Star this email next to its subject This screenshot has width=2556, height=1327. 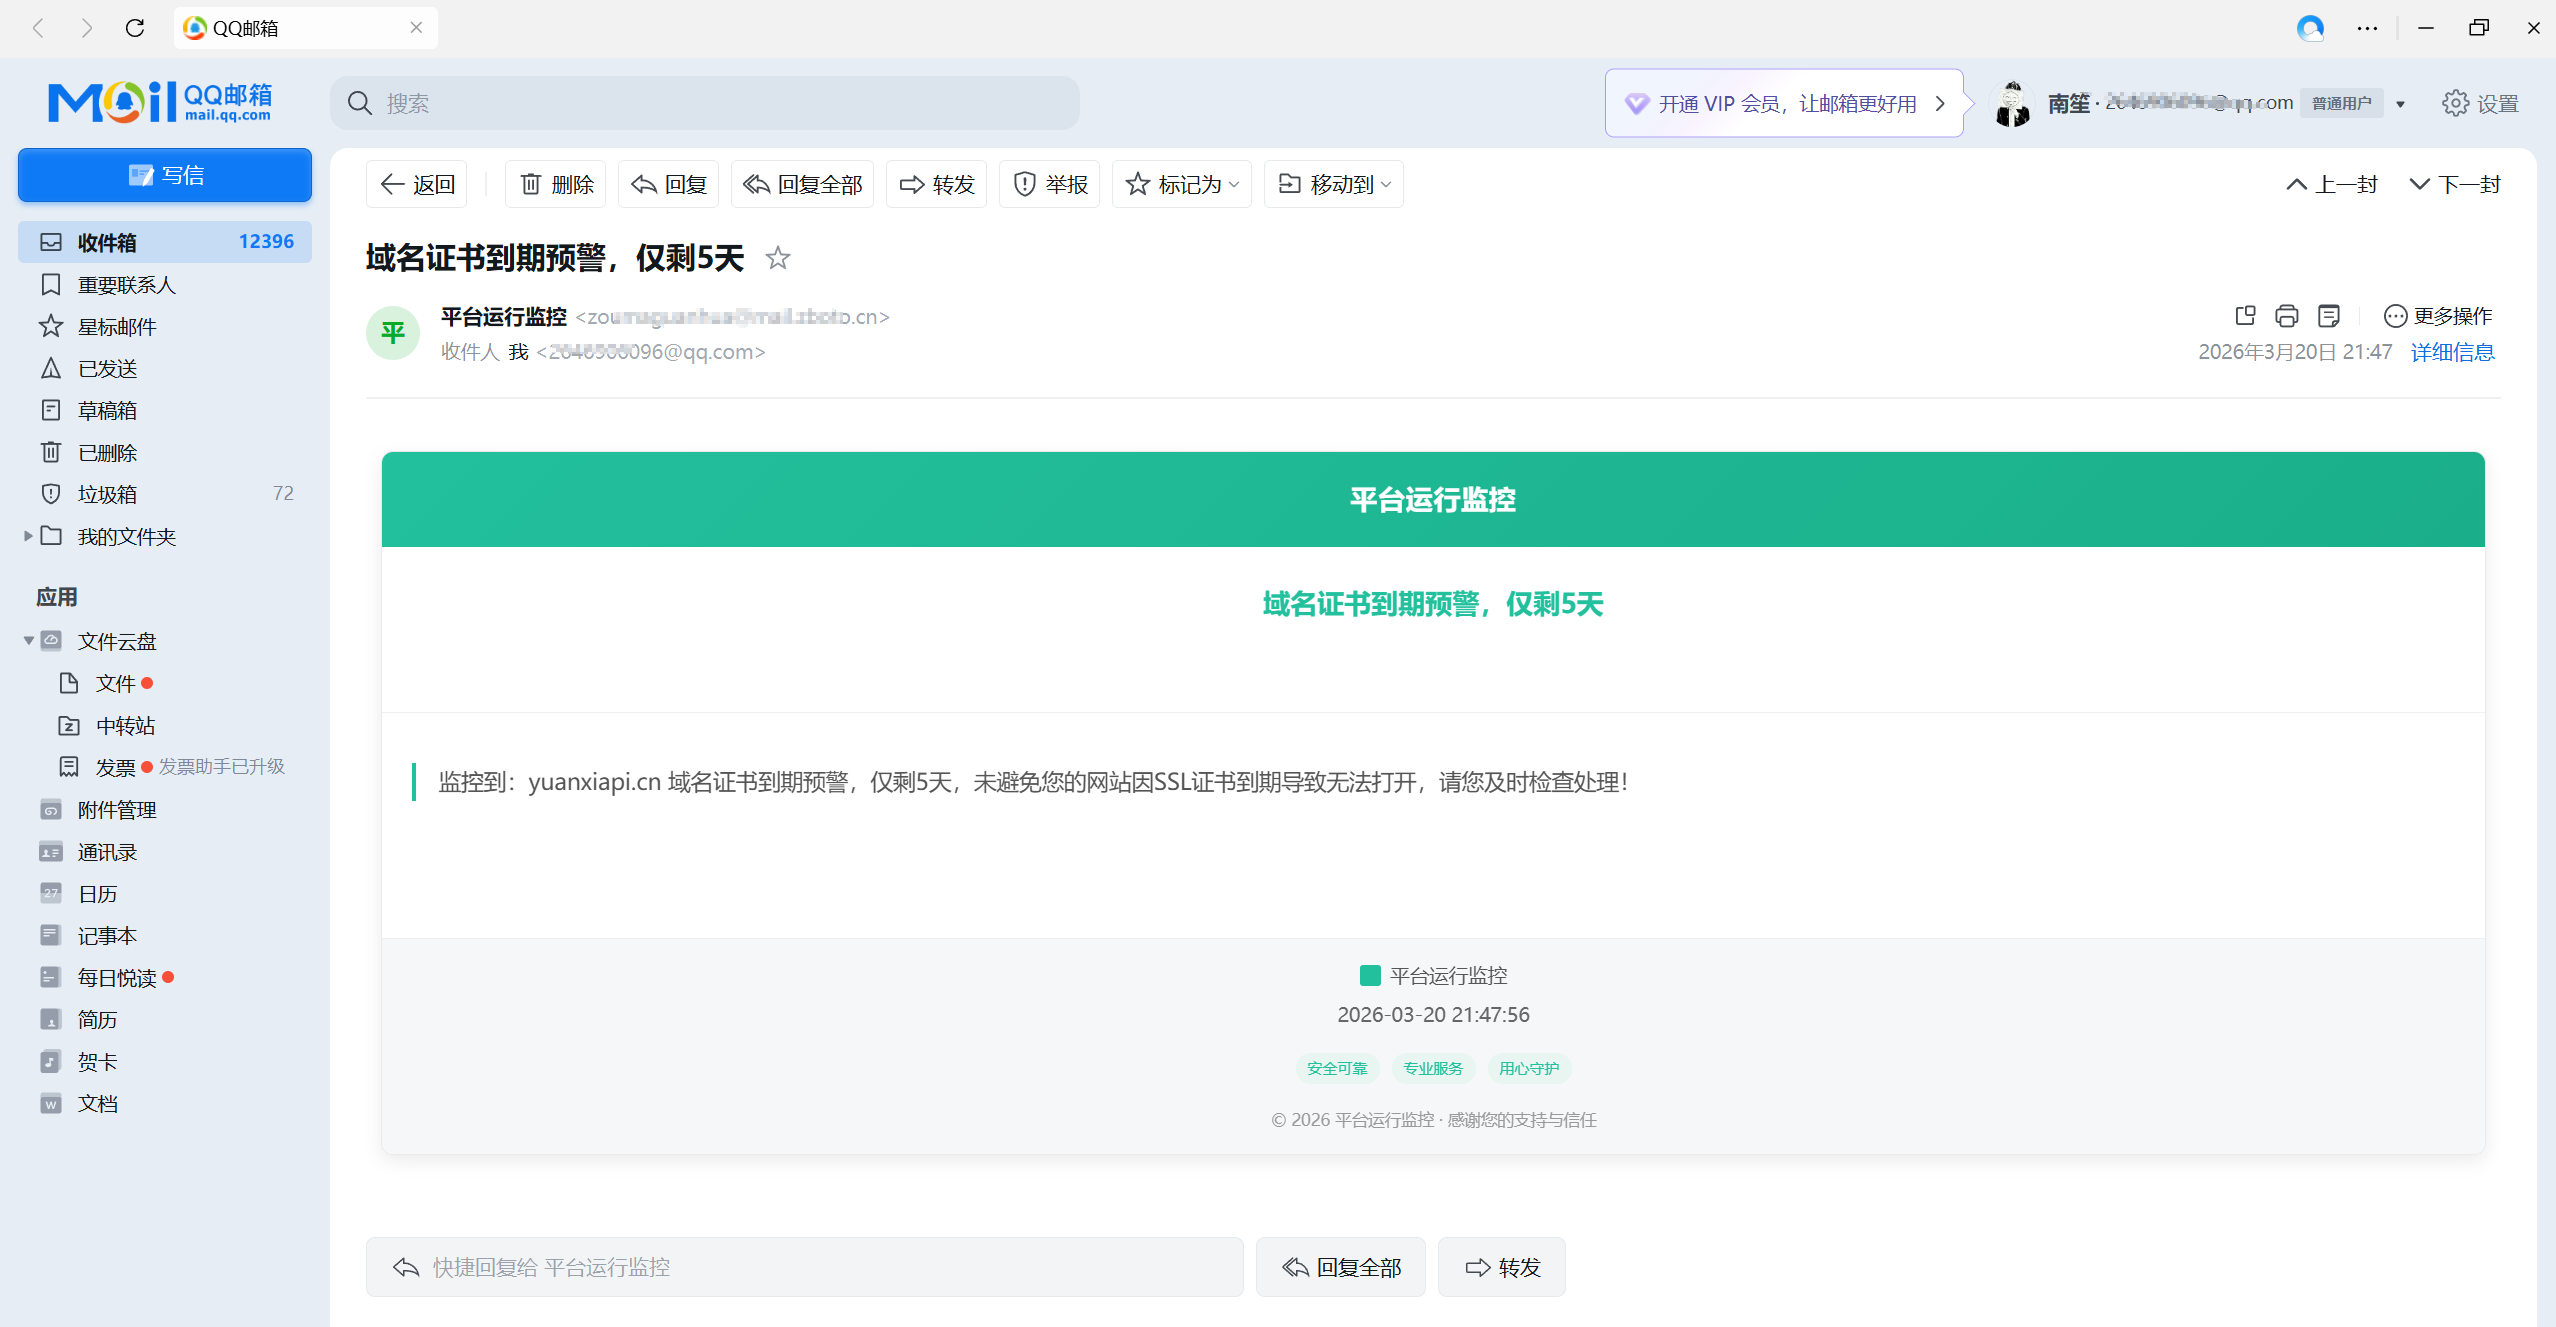pyautogui.click(x=778, y=258)
